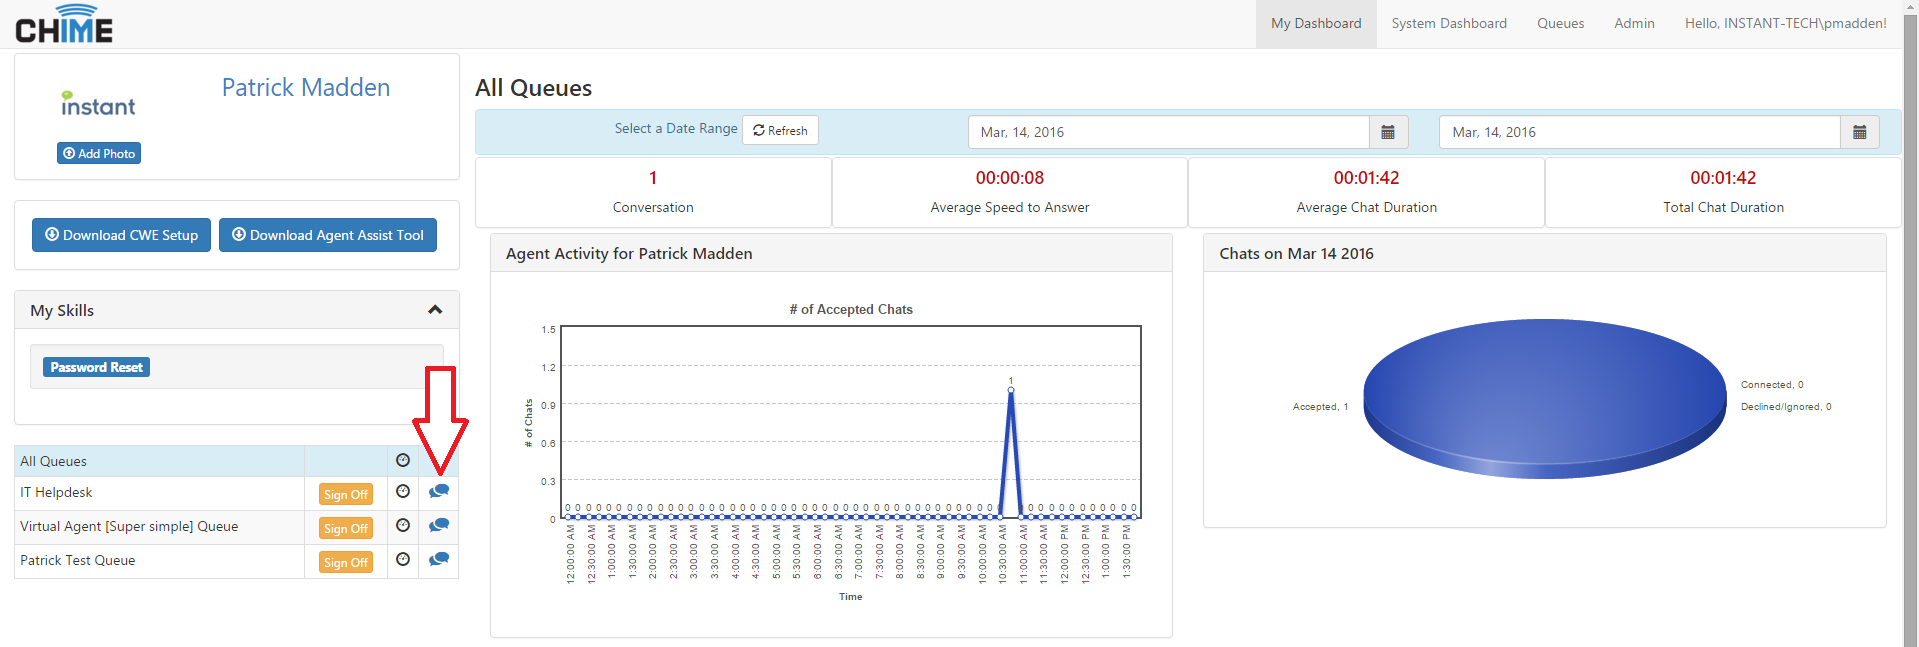Go to the Queues tab

tap(1560, 23)
